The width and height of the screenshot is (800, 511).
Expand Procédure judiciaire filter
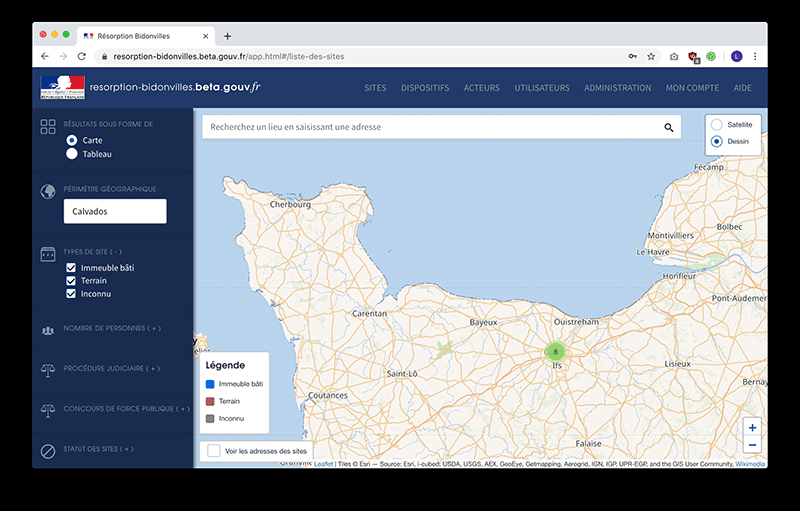[x=112, y=369]
